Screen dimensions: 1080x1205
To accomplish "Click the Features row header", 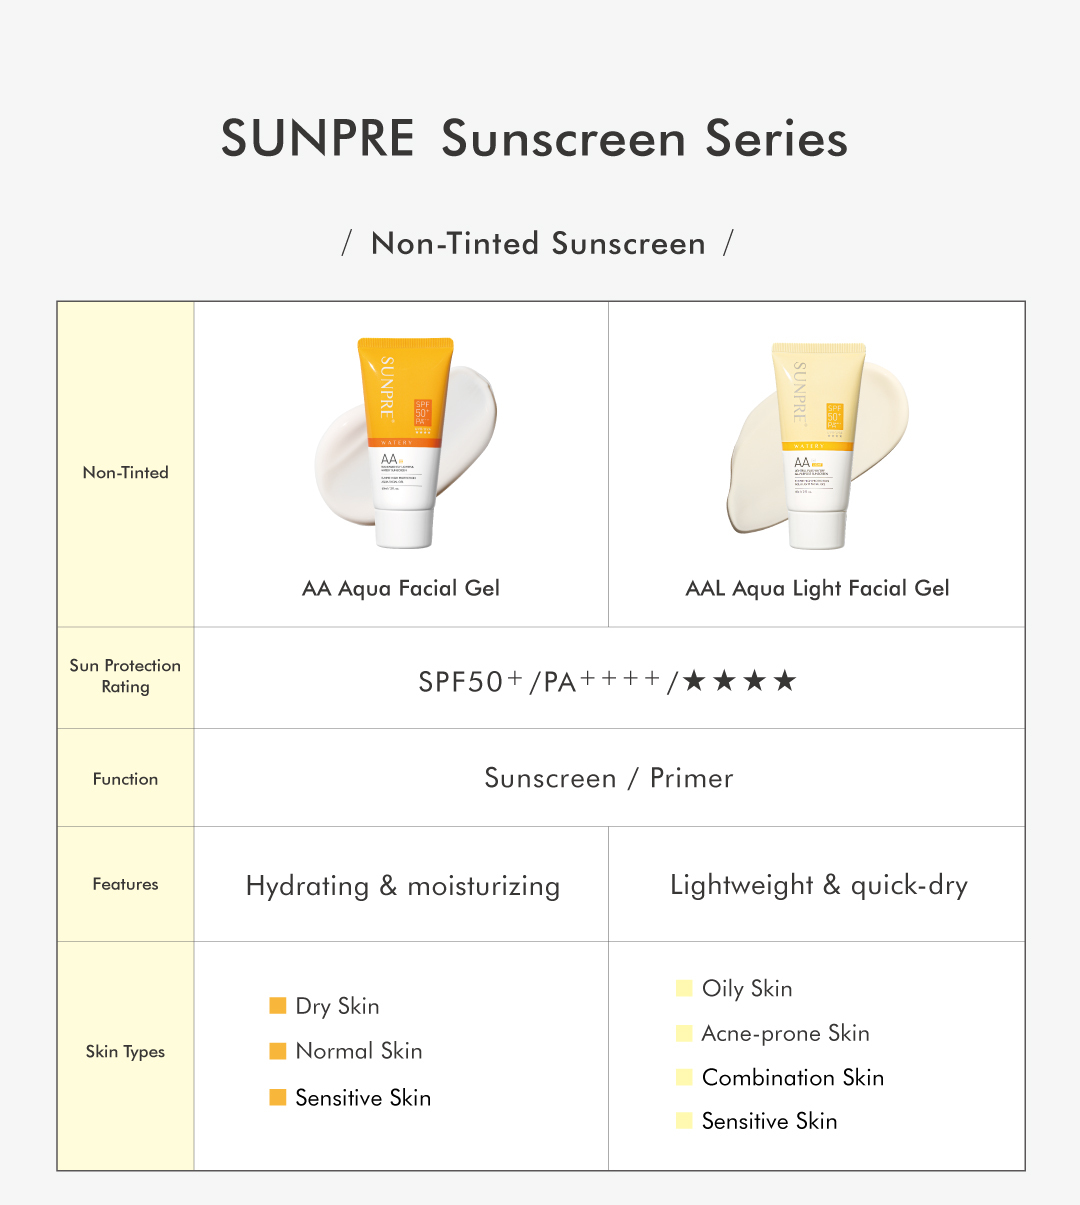I will click(x=125, y=884).
